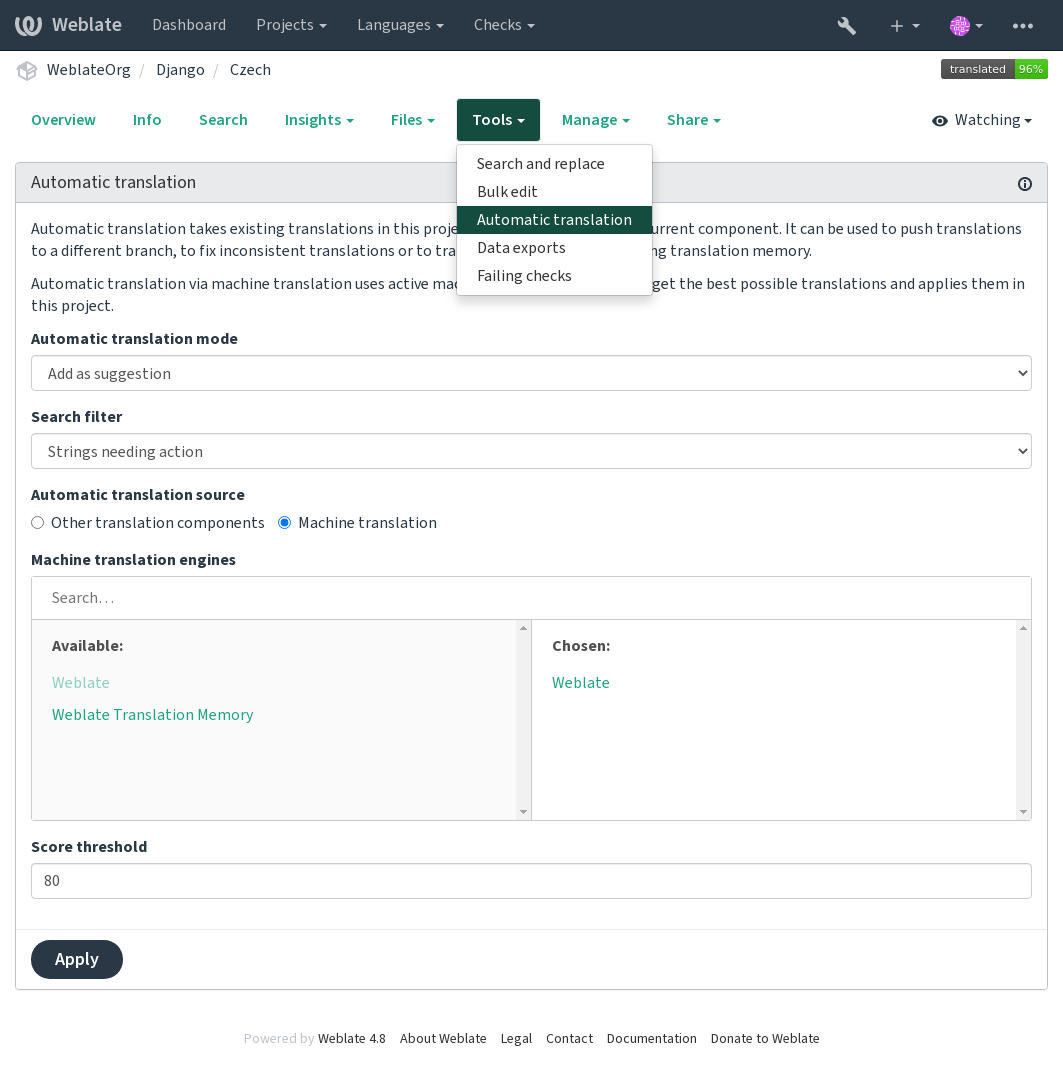This screenshot has width=1063, height=1076.
Task: Go to the Search tab
Action: point(223,120)
